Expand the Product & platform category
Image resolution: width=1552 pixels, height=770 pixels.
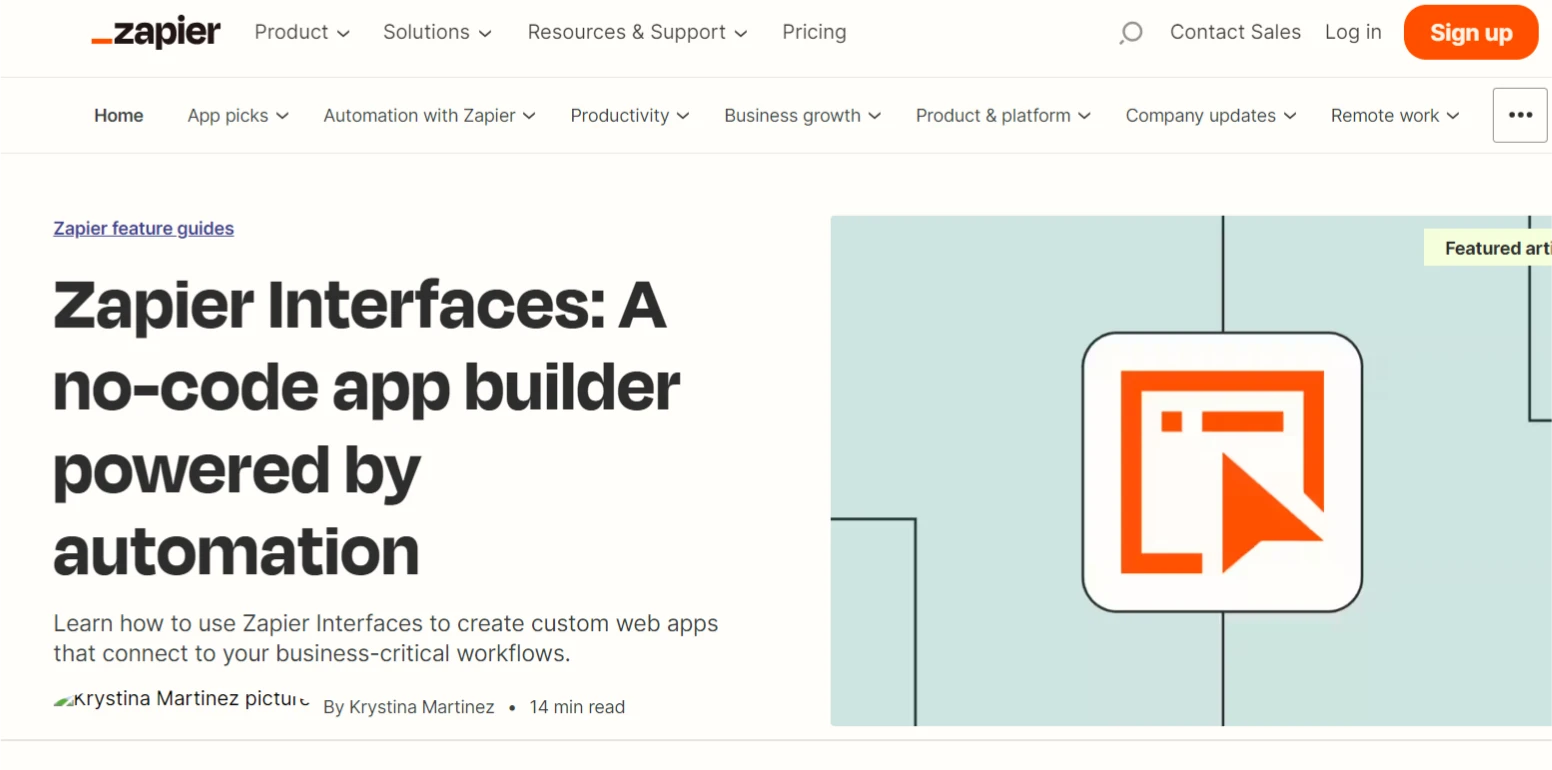tap(1003, 115)
